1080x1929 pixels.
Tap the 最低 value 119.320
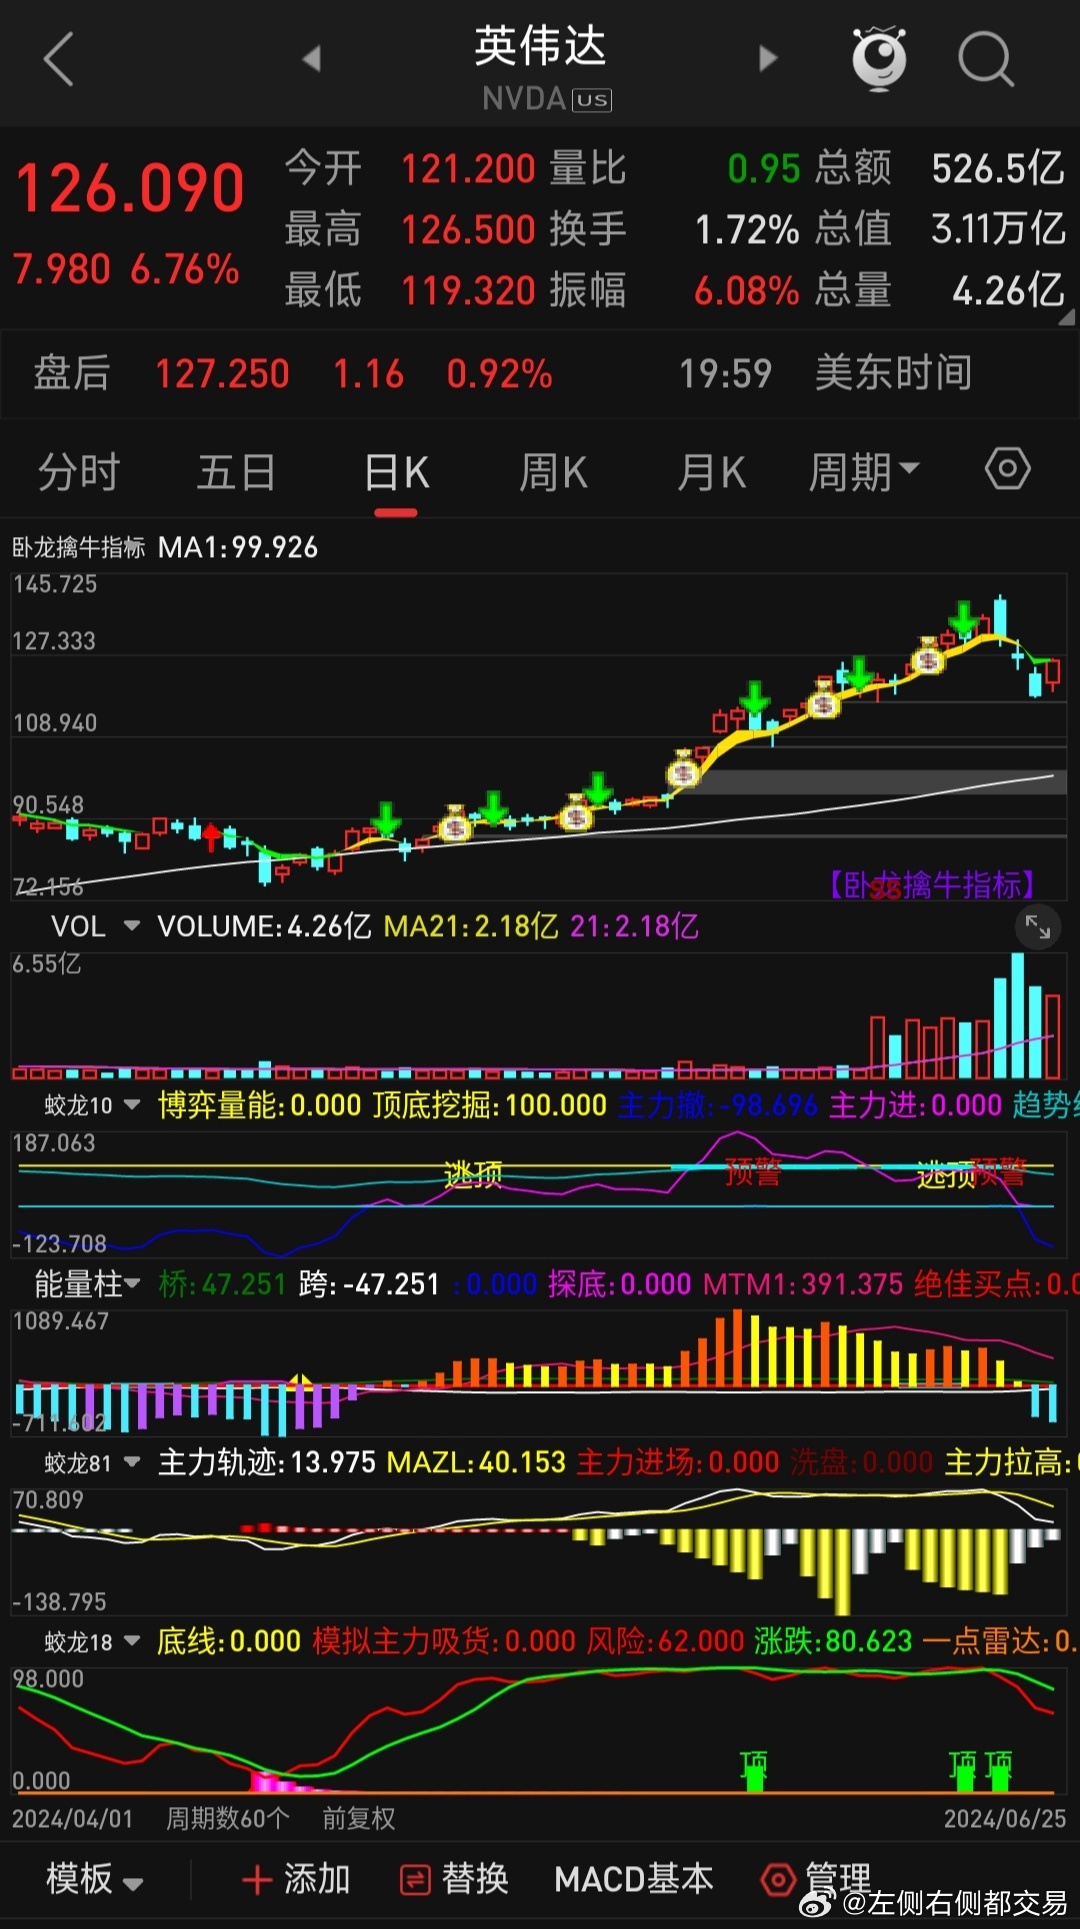click(x=469, y=291)
